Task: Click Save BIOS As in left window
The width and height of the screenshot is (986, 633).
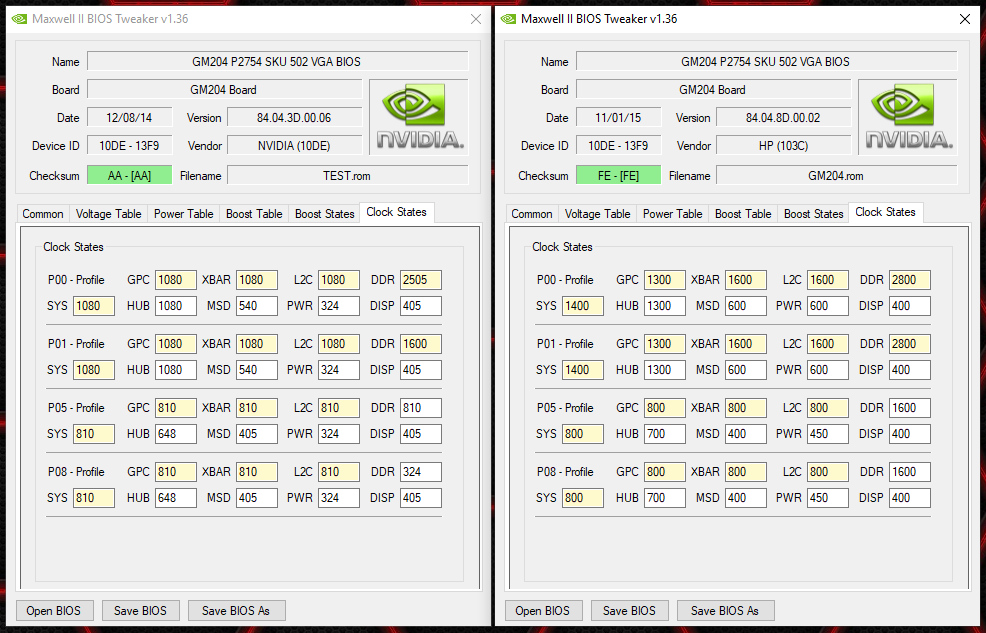Action: (x=236, y=610)
